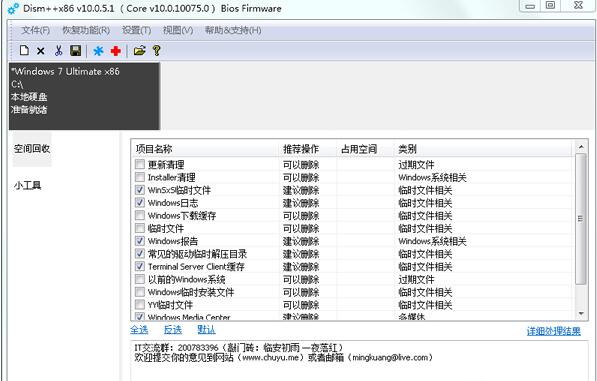Select the Windows 7 Ultimate x86 image tile

pos(85,96)
